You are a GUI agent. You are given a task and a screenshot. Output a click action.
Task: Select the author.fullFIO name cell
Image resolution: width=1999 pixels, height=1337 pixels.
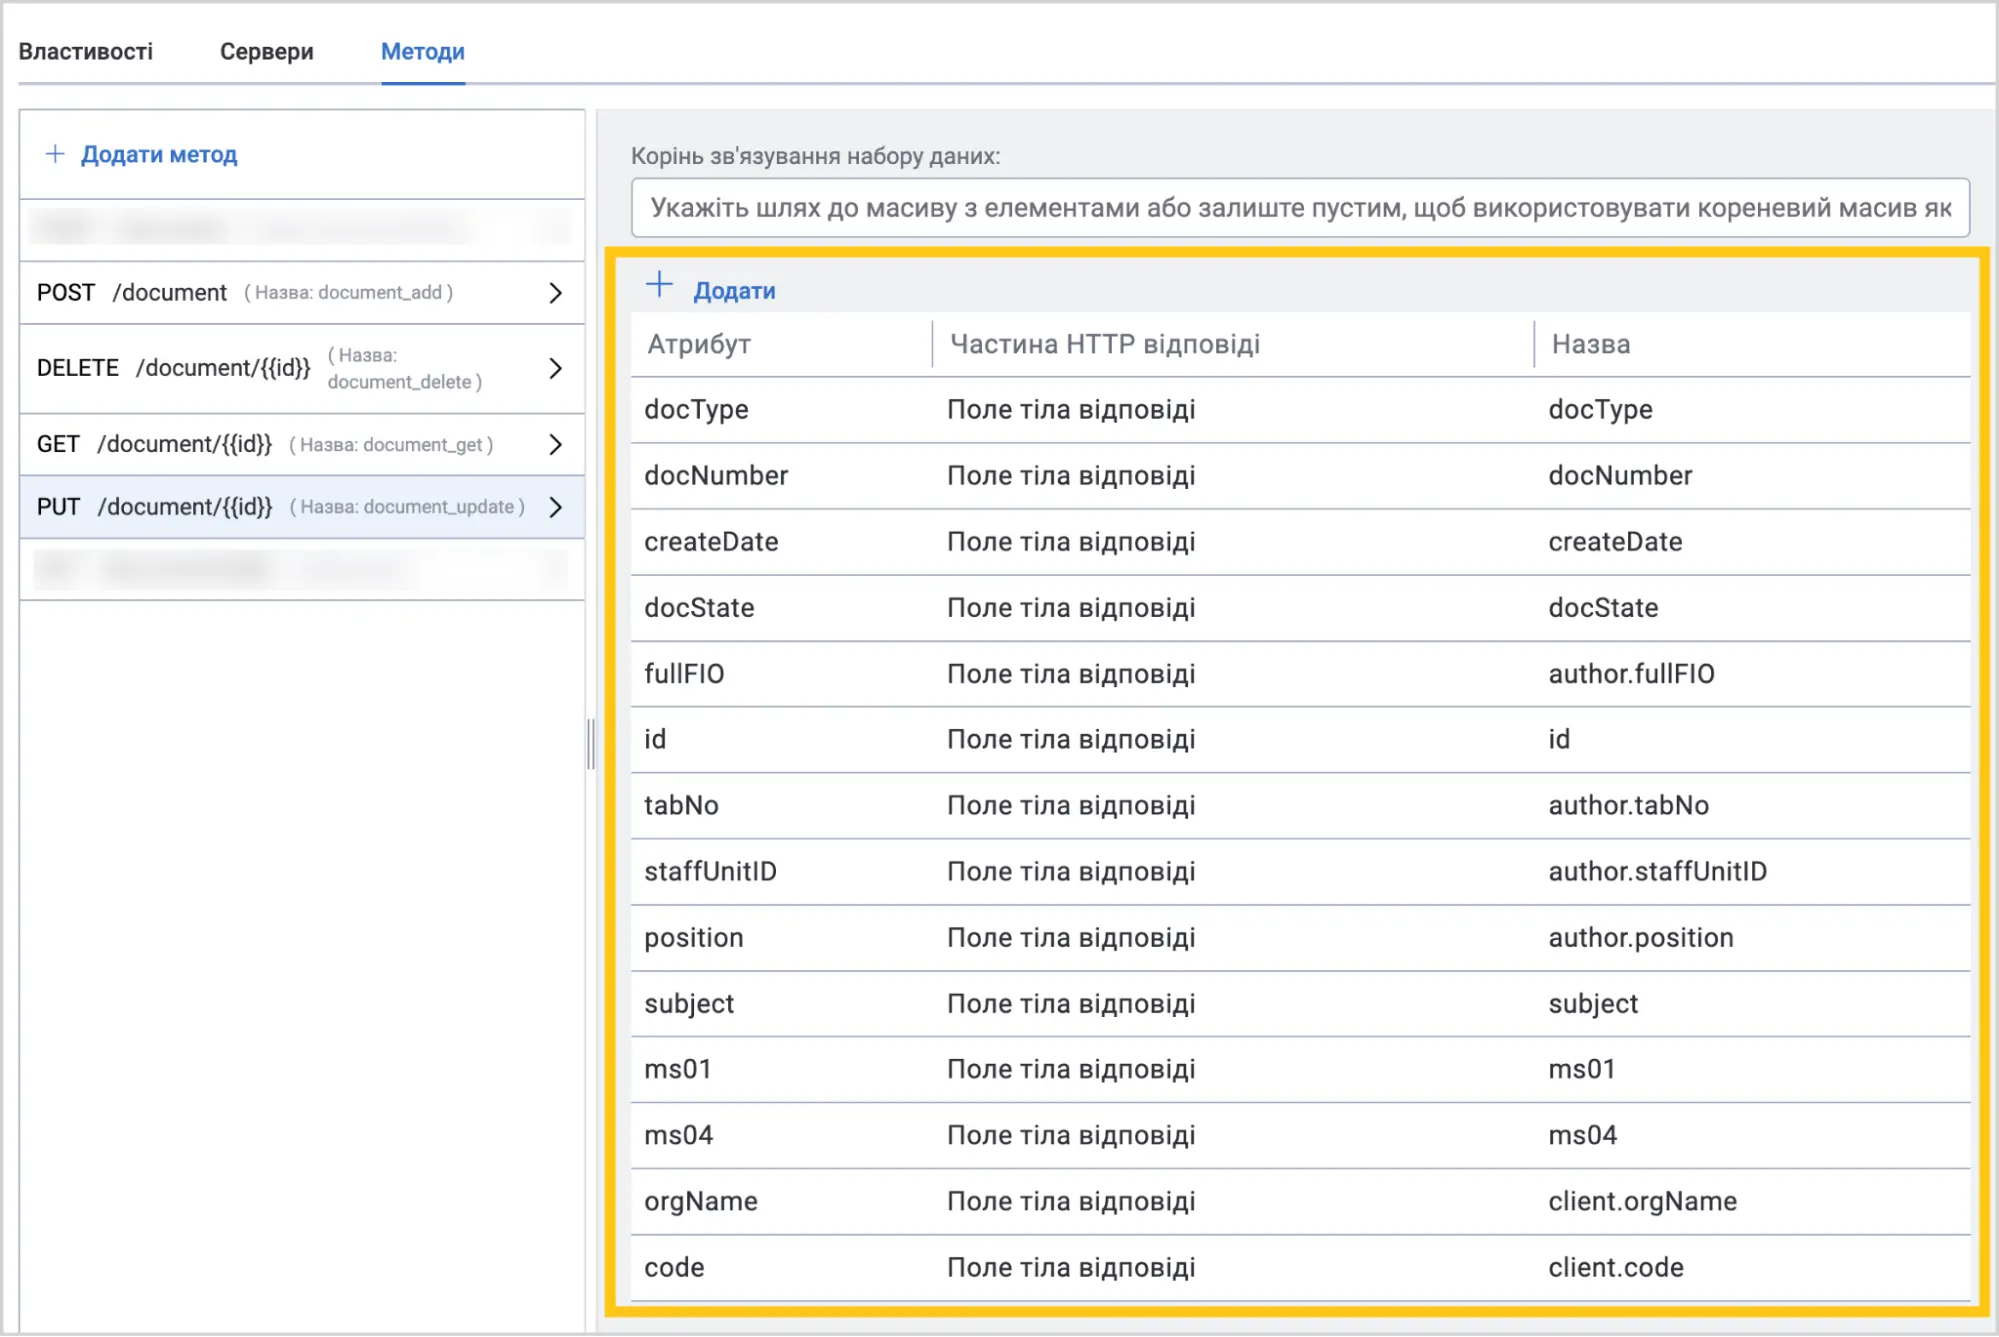[1631, 674]
